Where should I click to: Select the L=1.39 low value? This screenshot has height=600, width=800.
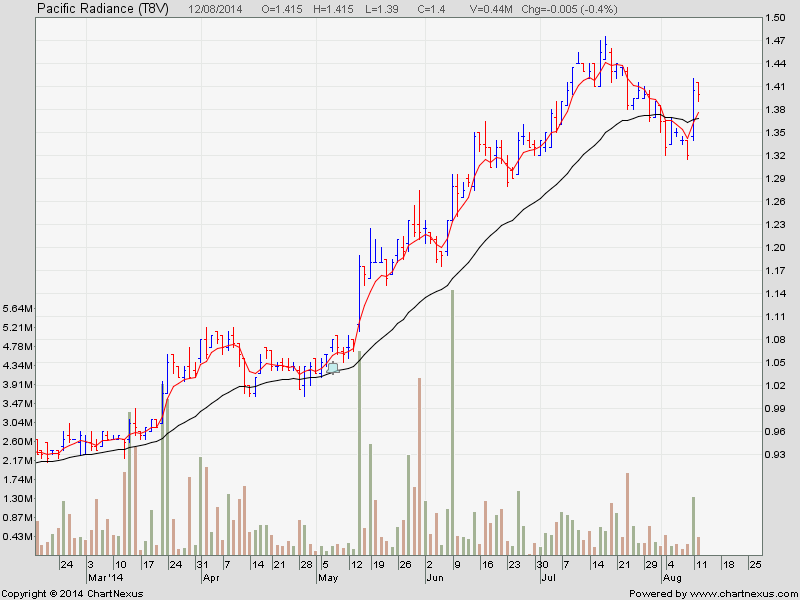(x=380, y=9)
